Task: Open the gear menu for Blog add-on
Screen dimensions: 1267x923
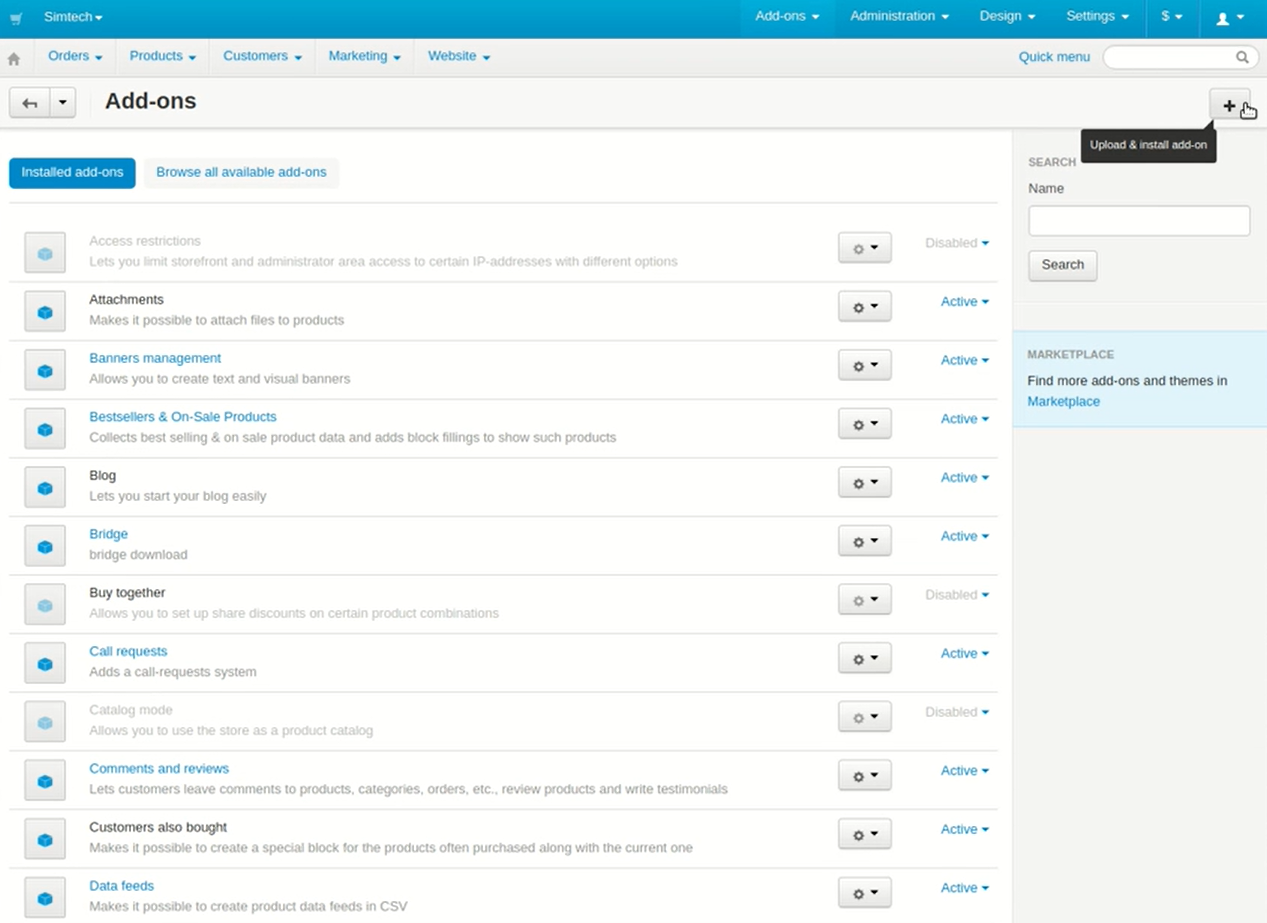Action: (864, 483)
